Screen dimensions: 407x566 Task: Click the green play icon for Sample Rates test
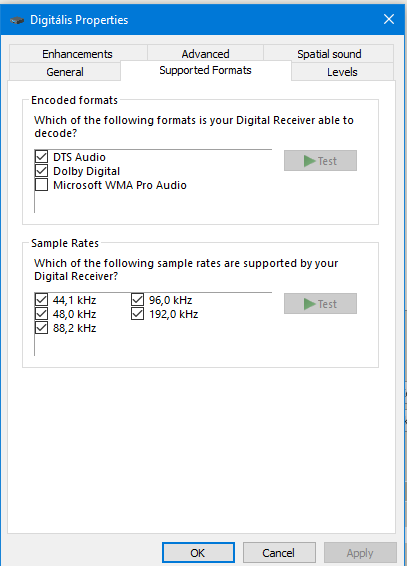(x=309, y=304)
